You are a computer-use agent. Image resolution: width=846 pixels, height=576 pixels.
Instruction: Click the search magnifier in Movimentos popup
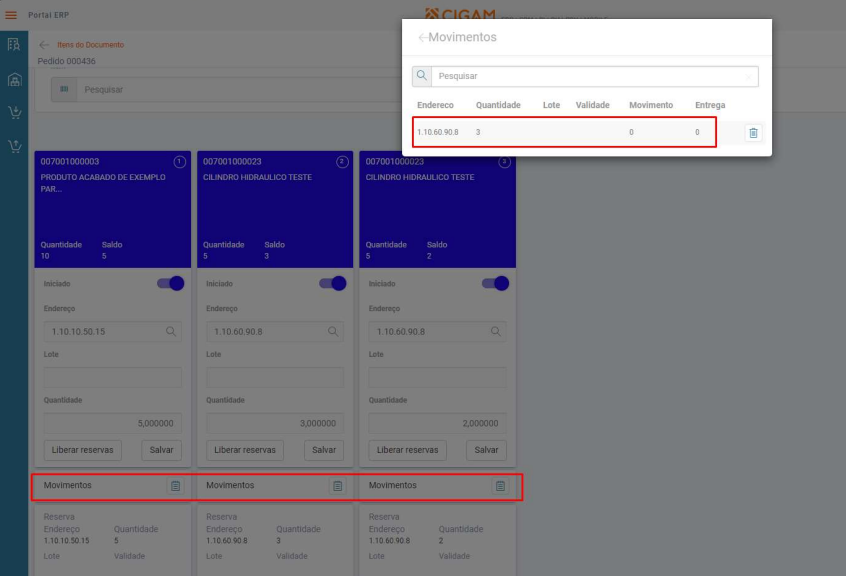422,76
